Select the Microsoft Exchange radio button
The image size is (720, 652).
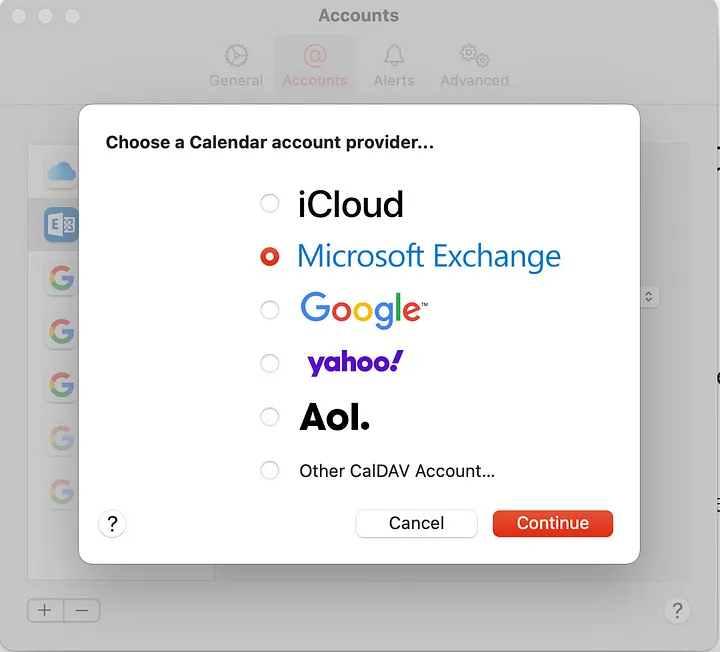click(x=270, y=257)
